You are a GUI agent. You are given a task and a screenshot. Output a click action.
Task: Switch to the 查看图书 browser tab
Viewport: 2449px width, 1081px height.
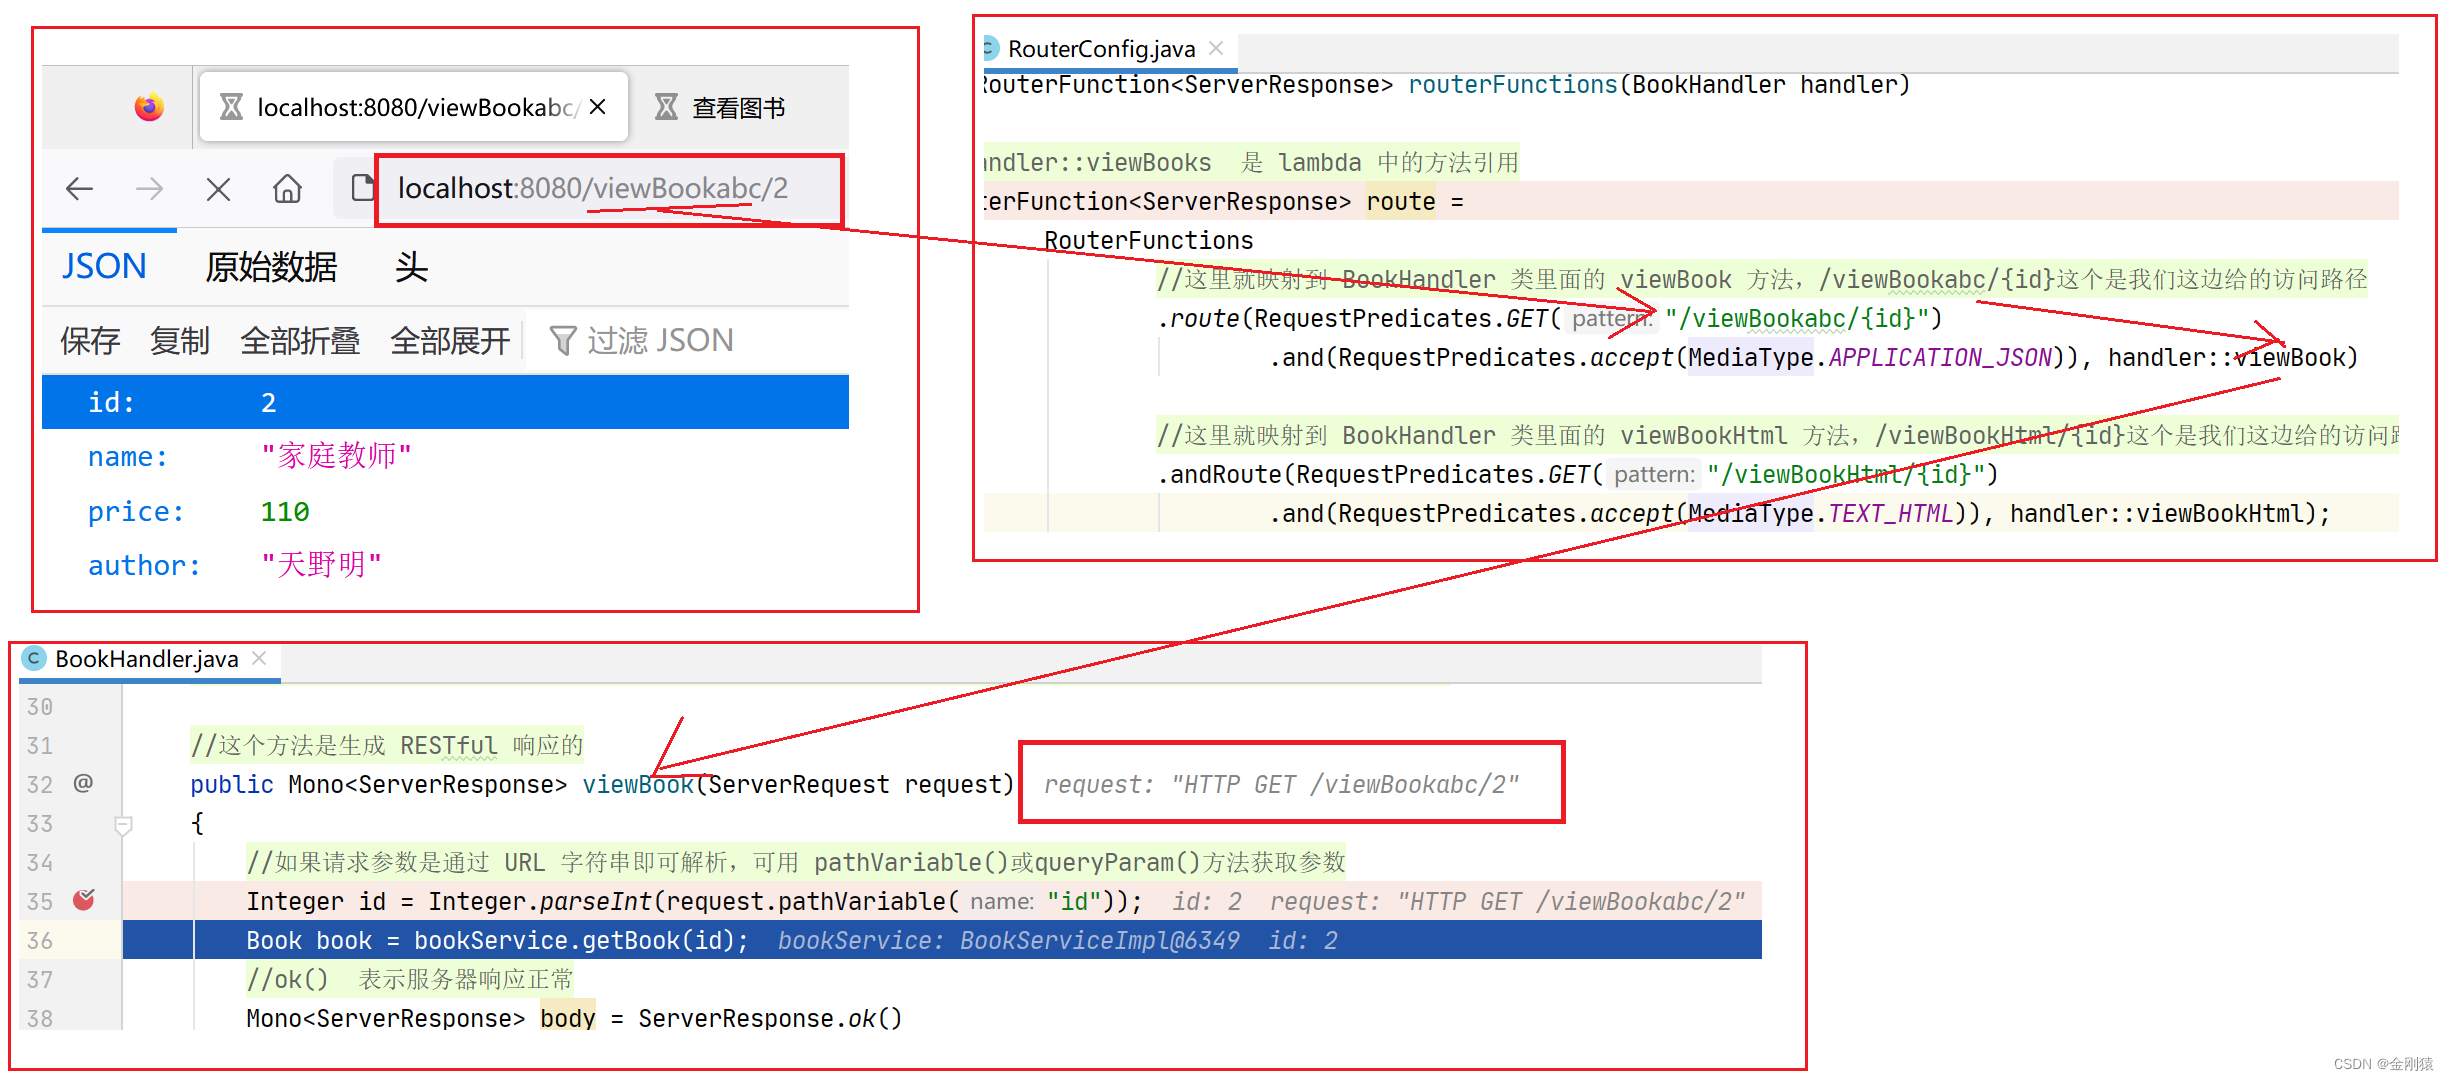[x=720, y=107]
